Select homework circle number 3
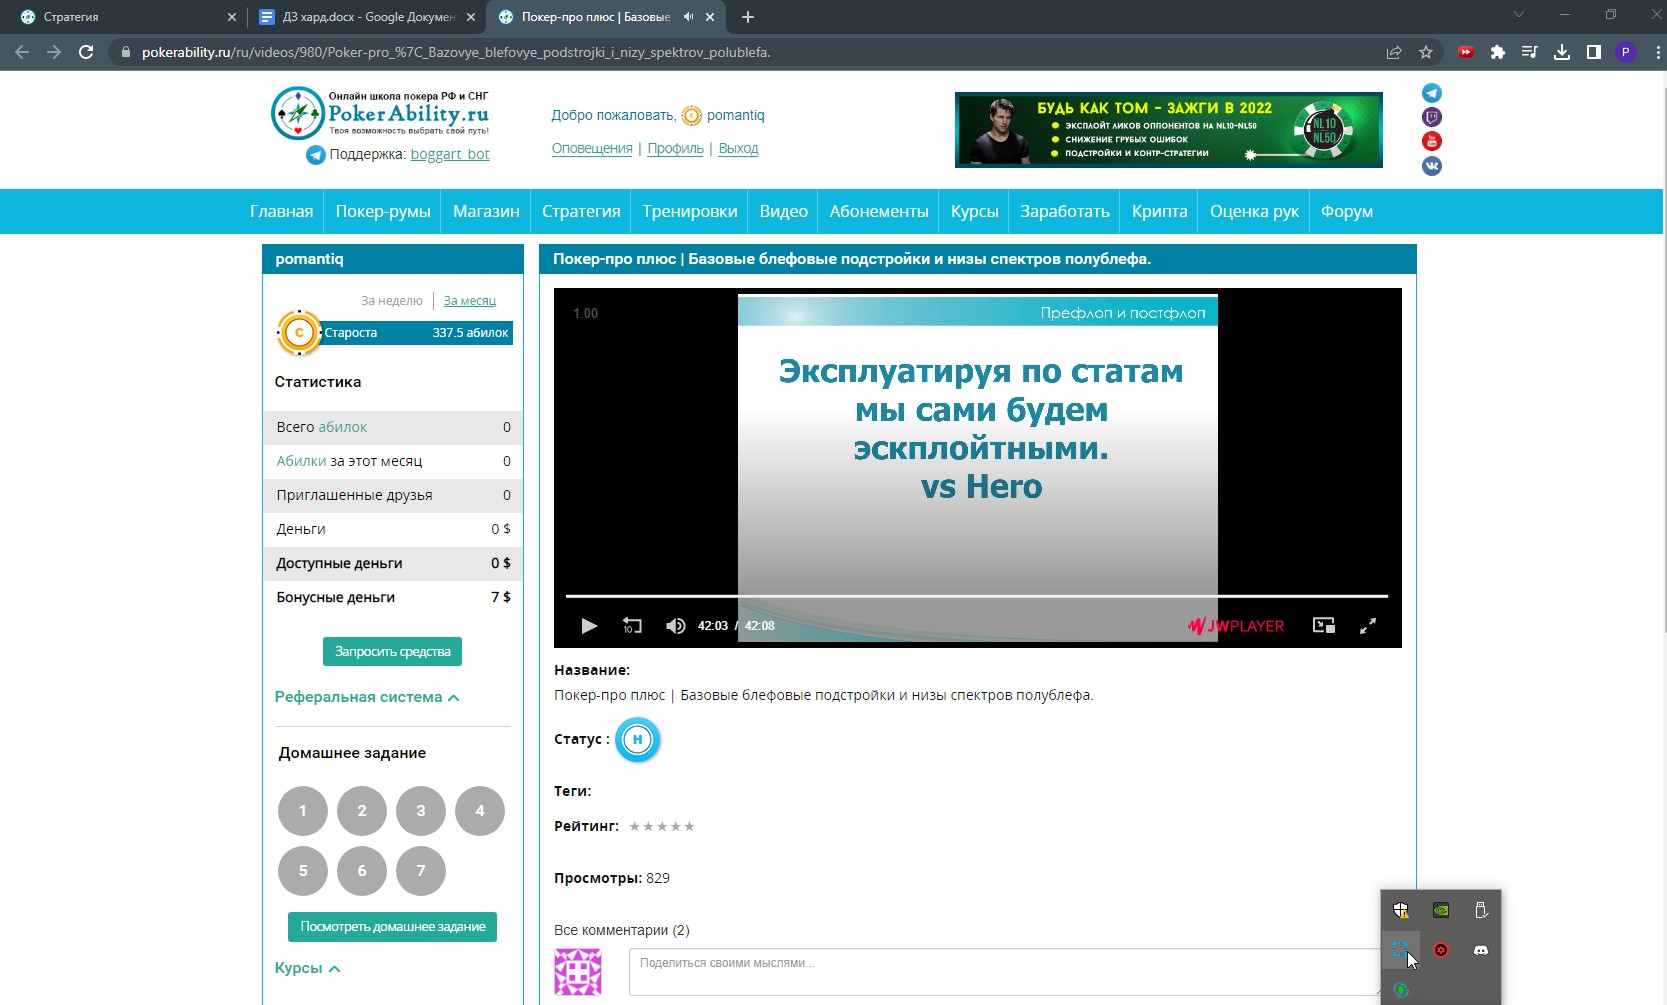Image resolution: width=1667 pixels, height=1005 pixels. click(x=421, y=811)
